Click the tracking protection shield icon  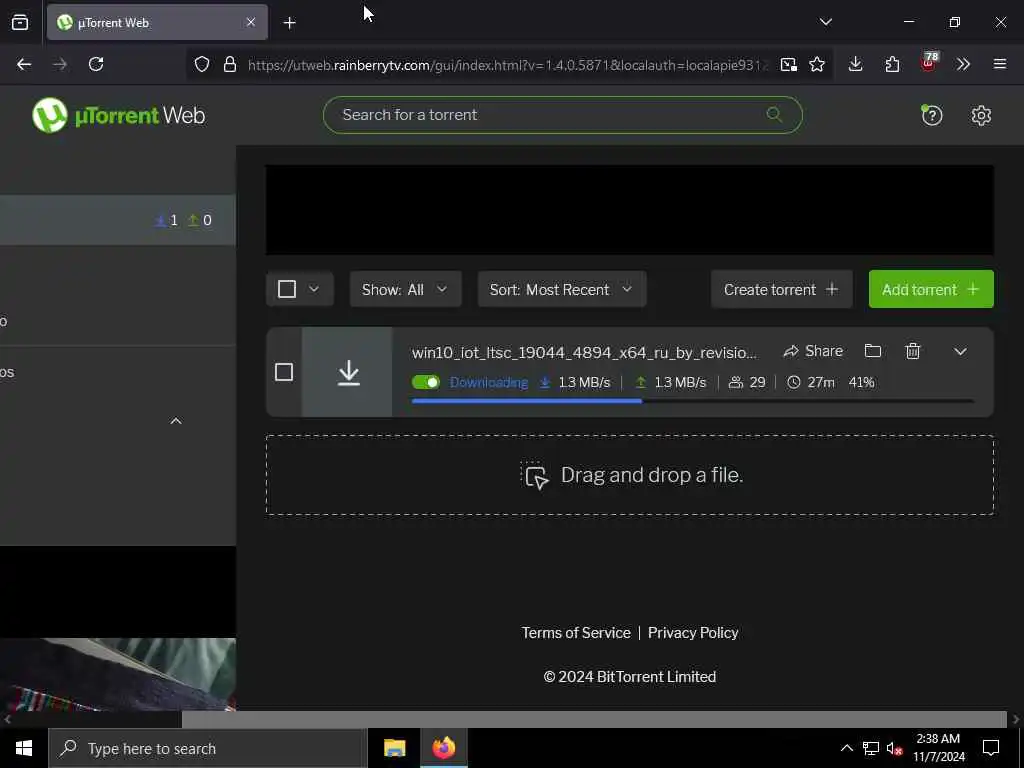(x=202, y=64)
